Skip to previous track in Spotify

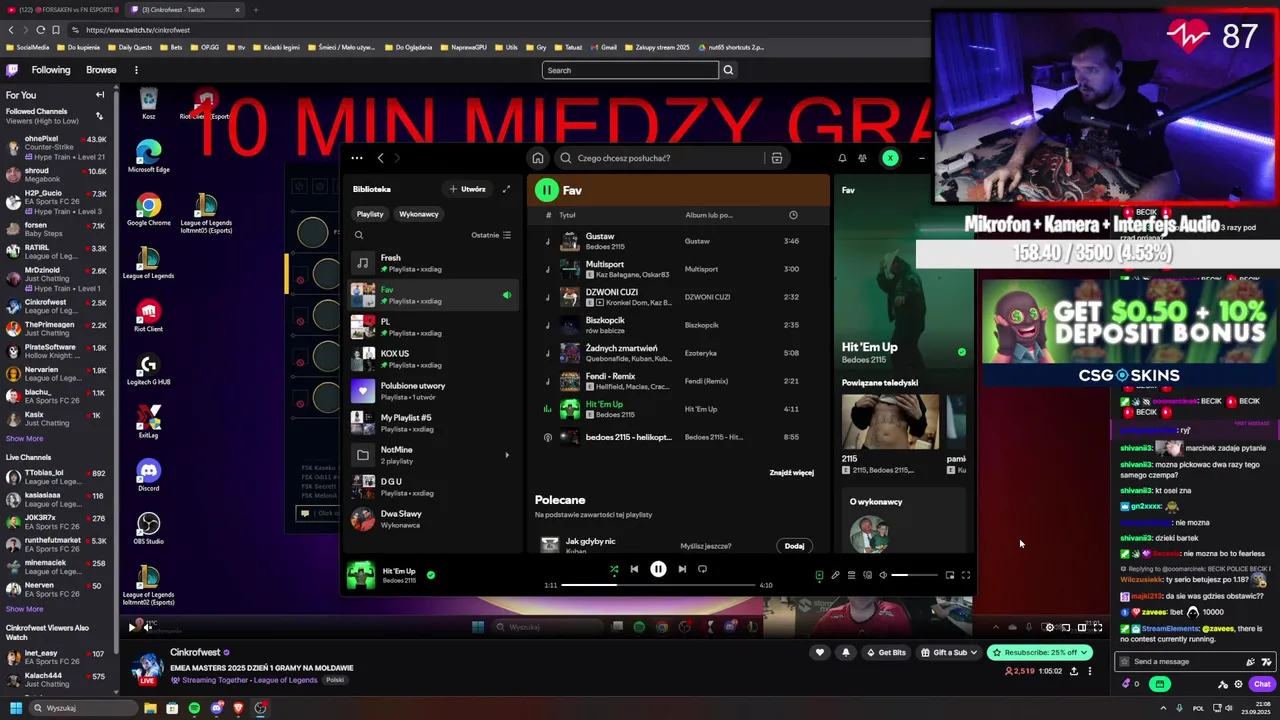coord(634,569)
